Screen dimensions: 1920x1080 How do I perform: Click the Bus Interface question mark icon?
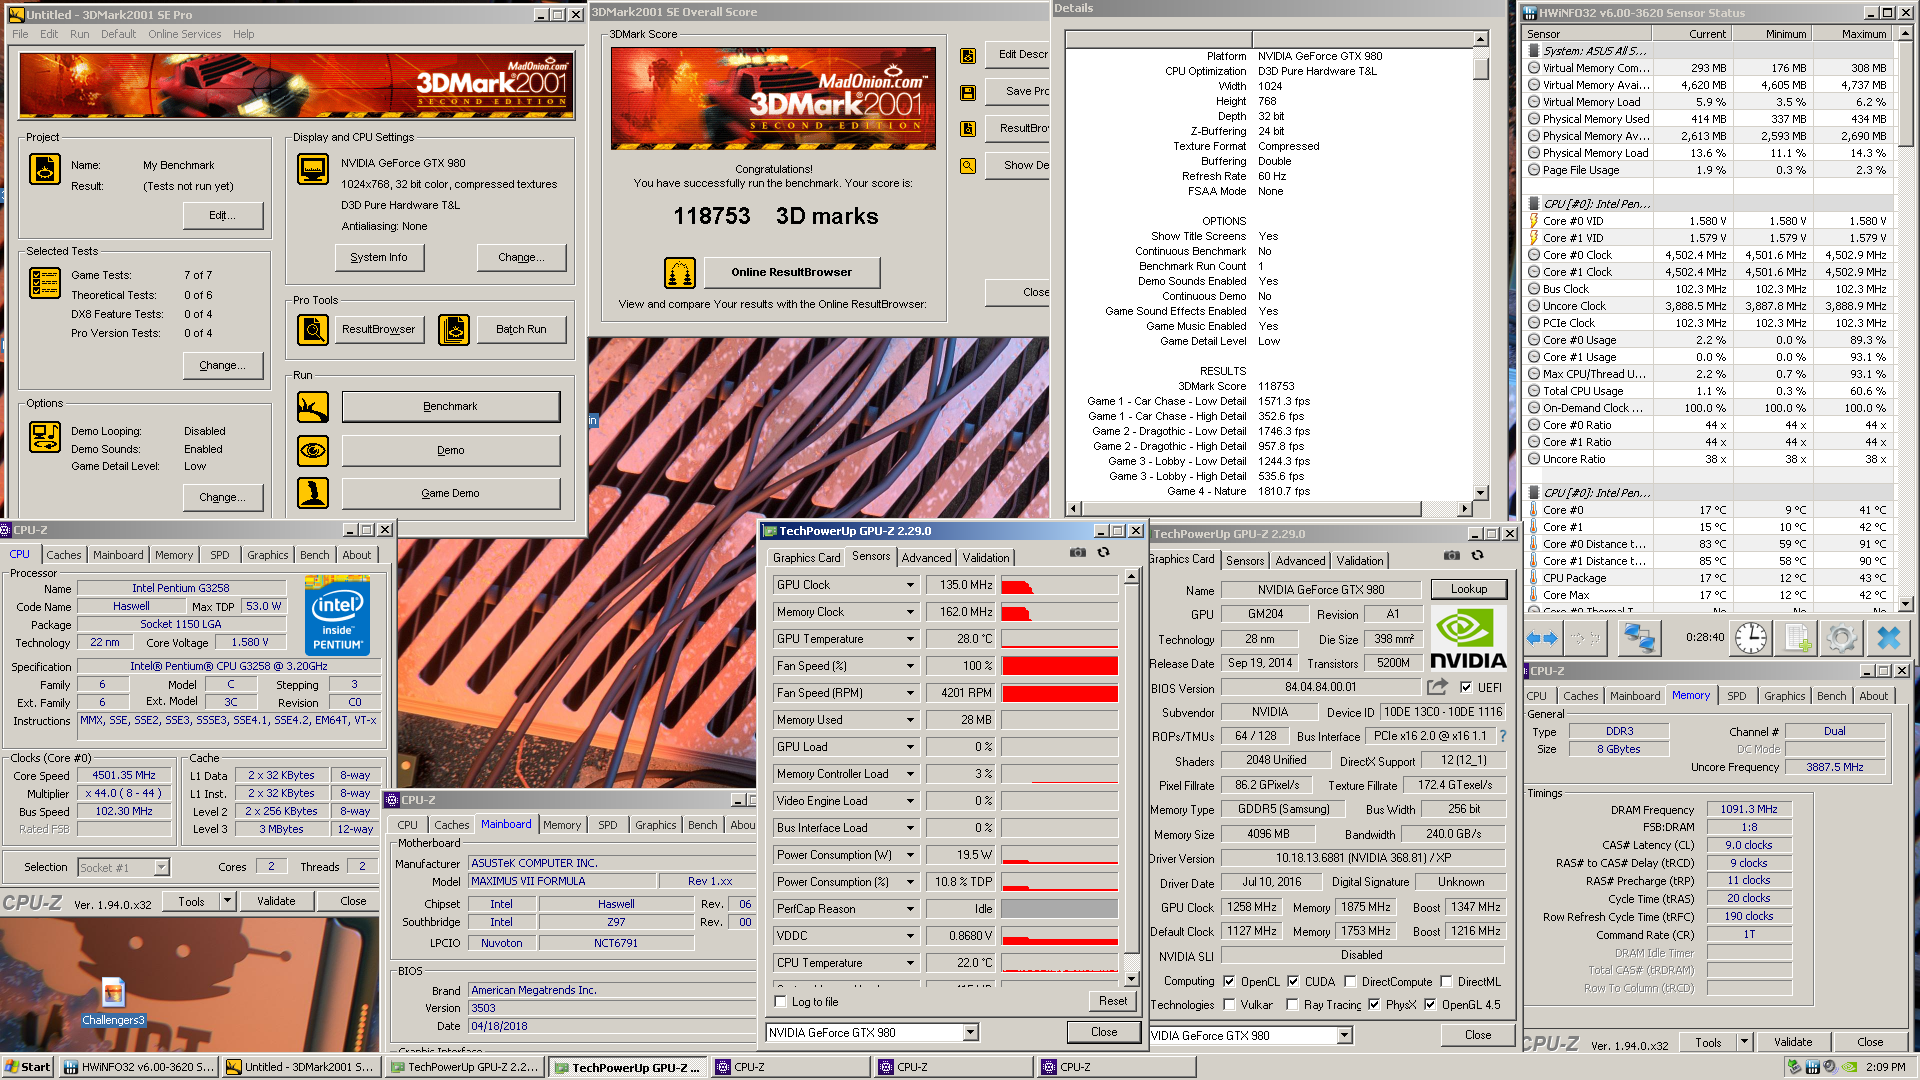point(1502,736)
